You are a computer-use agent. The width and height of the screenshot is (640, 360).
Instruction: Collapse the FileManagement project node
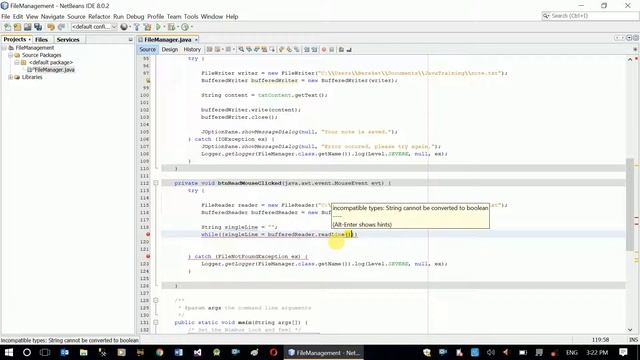[x=4, y=48]
